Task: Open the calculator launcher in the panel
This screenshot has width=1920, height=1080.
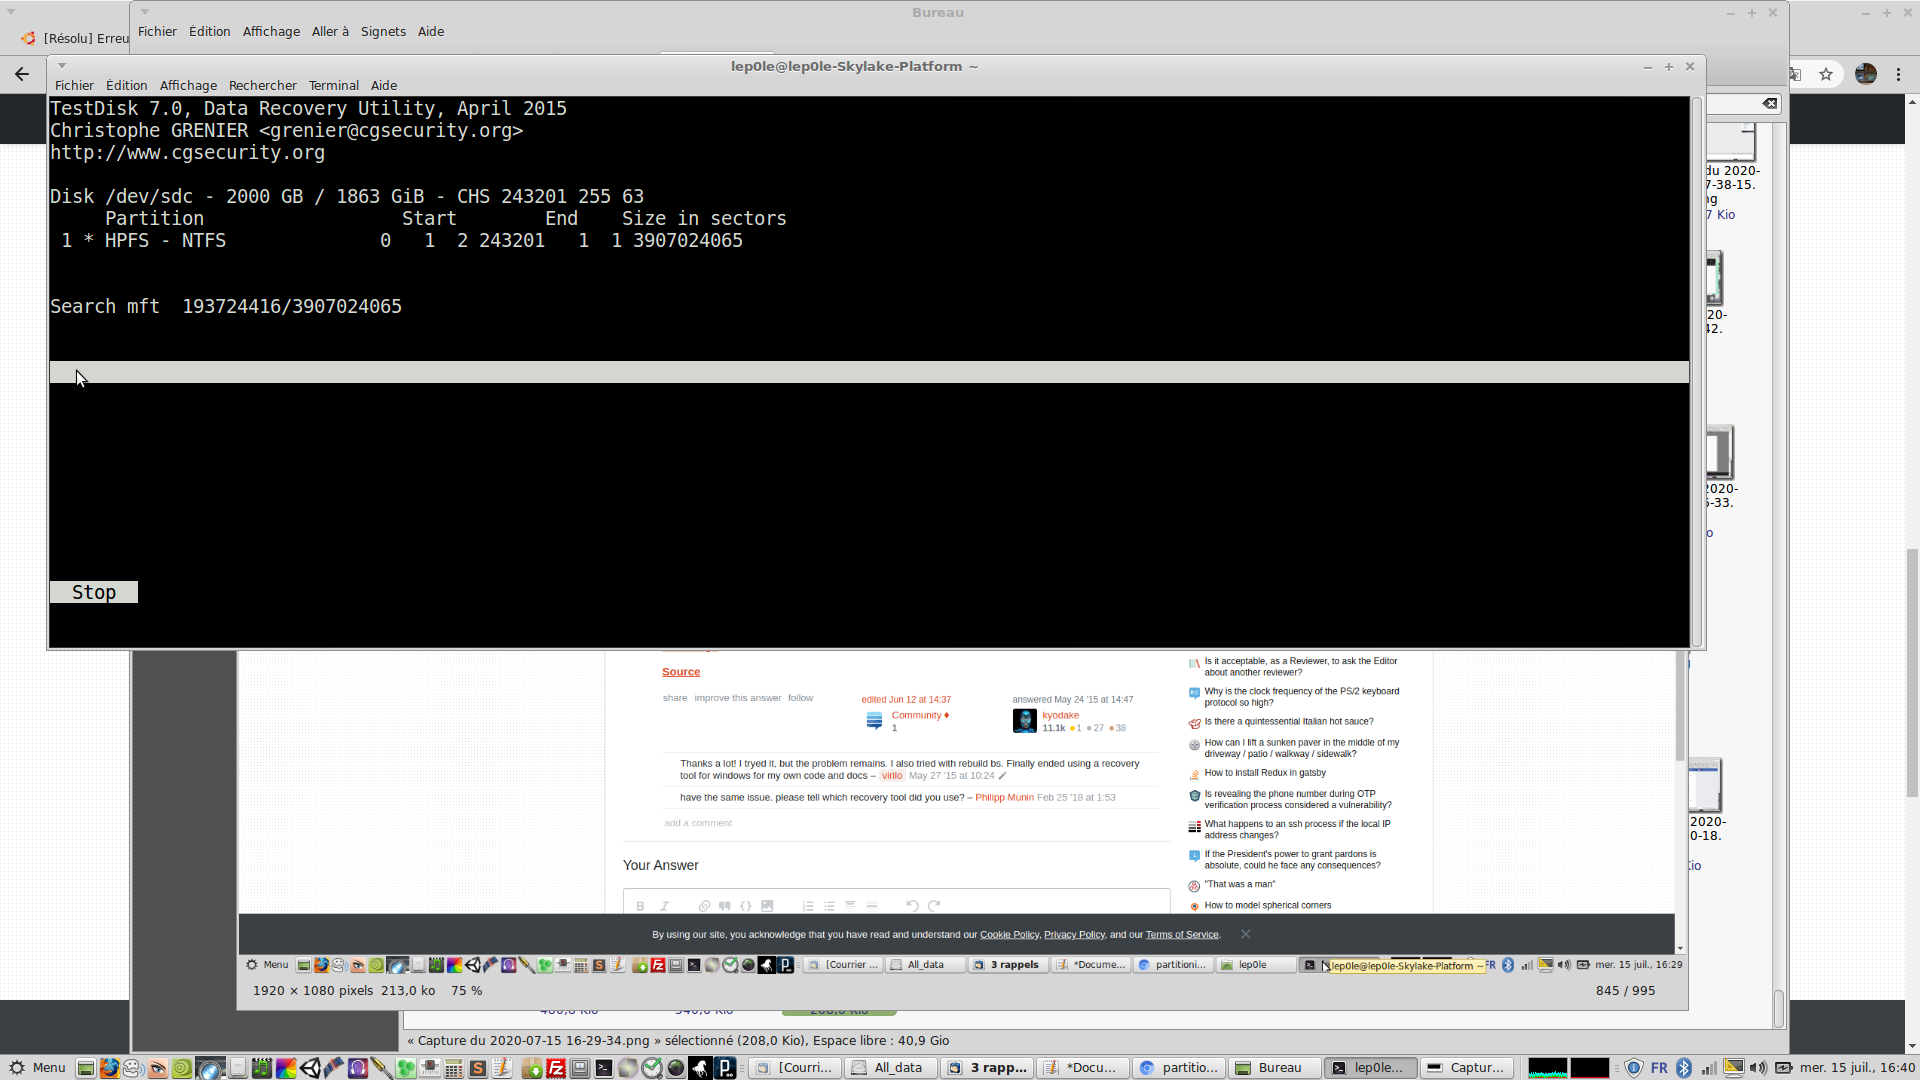Action: click(454, 1068)
